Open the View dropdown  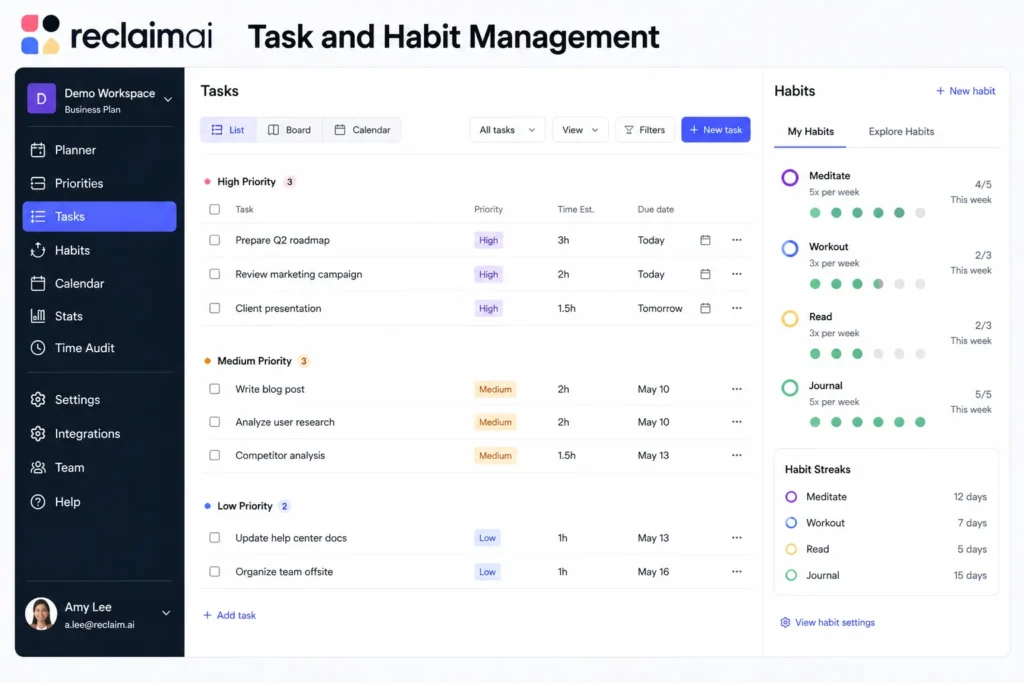[x=580, y=130]
